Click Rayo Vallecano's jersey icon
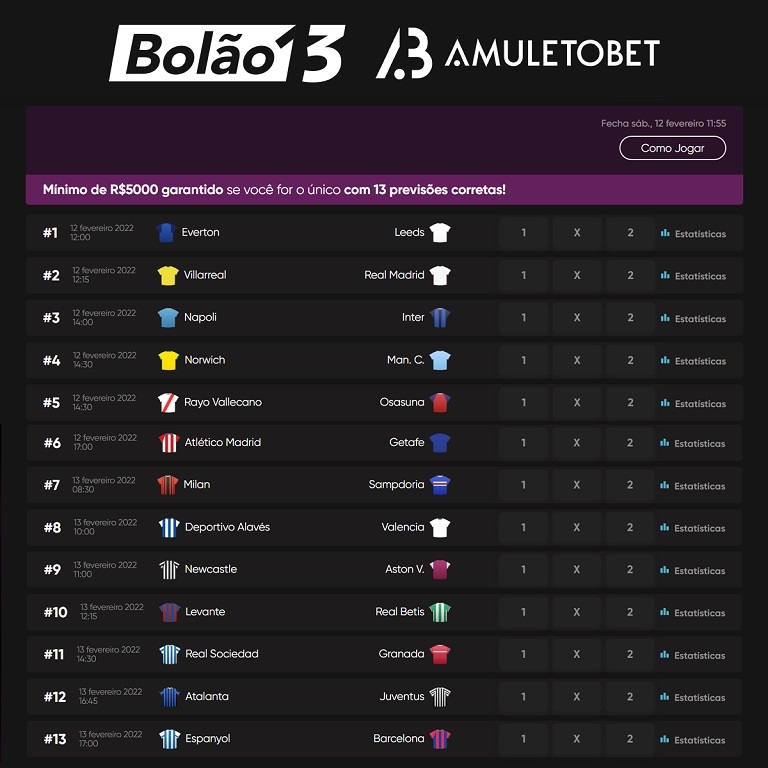Viewport: 768px width, 768px height. 167,402
